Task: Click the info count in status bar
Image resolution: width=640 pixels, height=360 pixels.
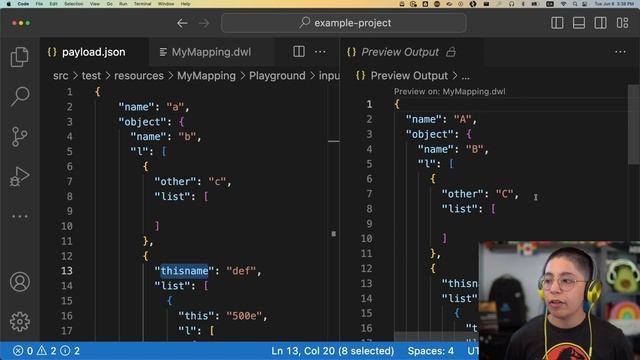Action: point(70,351)
